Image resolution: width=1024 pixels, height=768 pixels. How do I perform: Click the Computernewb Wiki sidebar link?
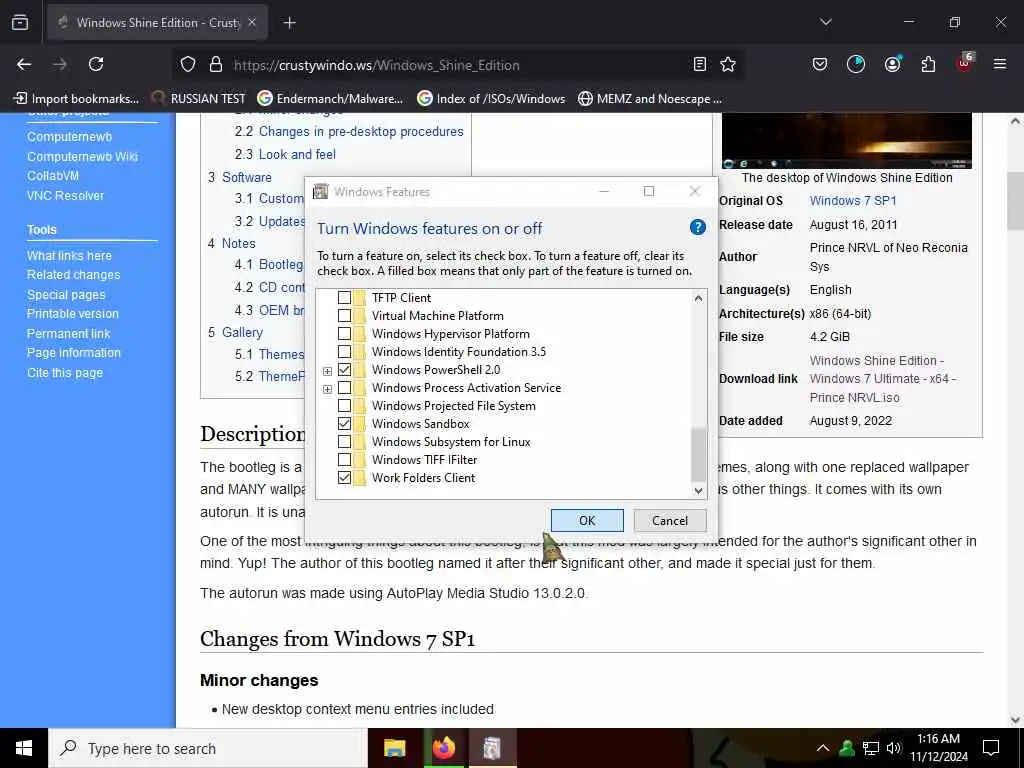(x=82, y=157)
